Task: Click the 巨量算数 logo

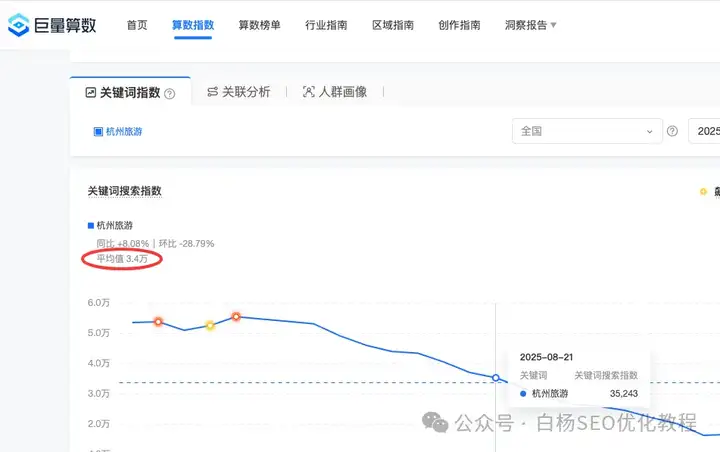Action: point(52,25)
